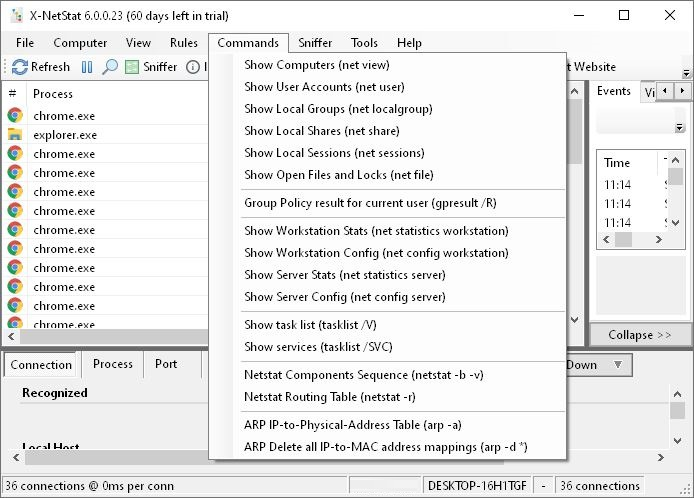The image size is (694, 498).
Task: Switch to the Connection tab
Action: (x=41, y=365)
